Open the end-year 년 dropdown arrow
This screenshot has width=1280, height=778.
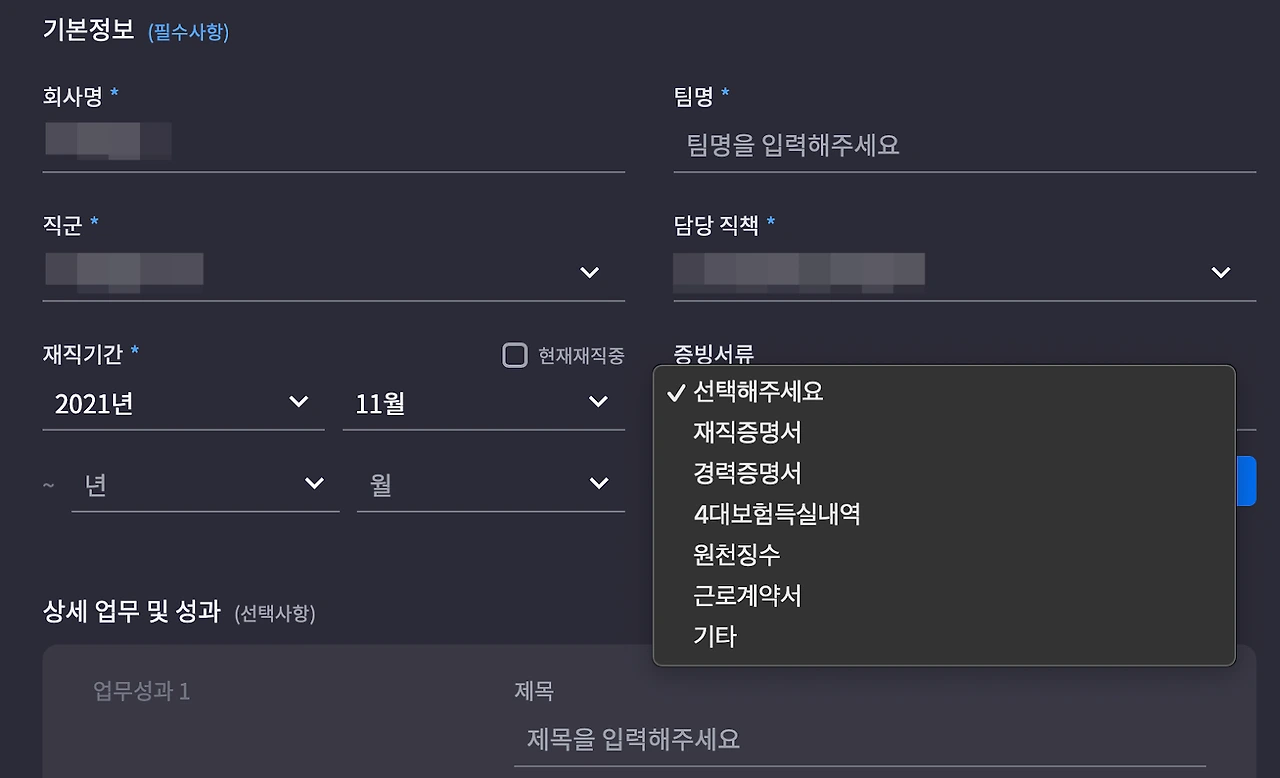[314, 483]
